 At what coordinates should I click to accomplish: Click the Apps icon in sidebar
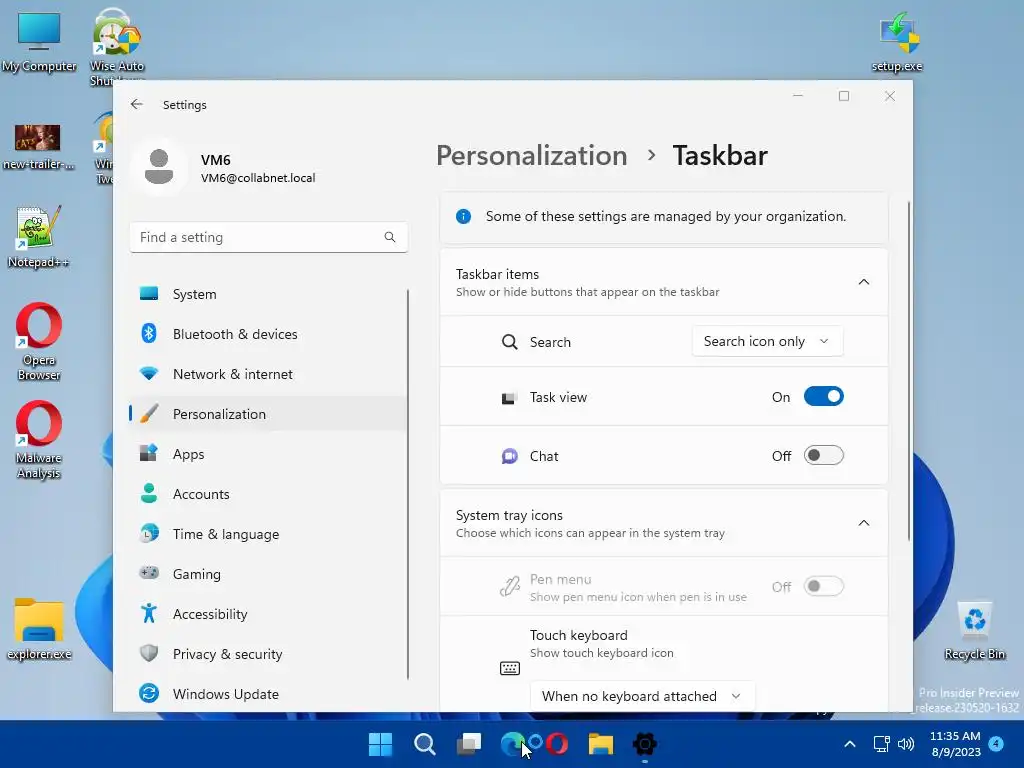[149, 453]
